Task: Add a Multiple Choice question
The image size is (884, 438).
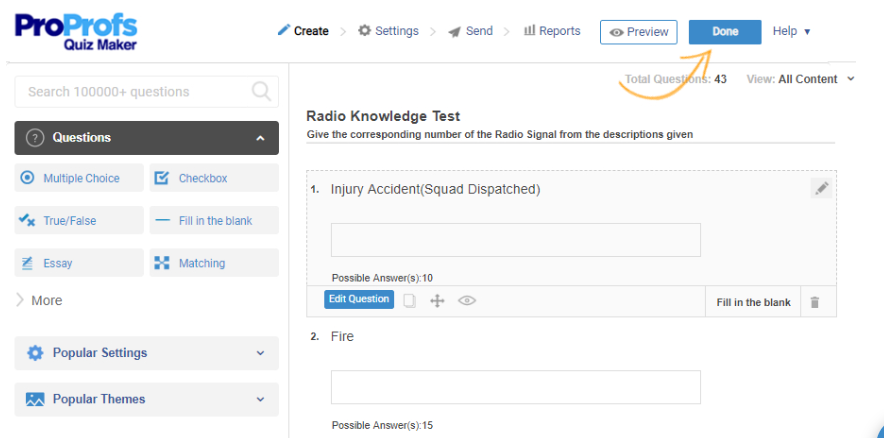Action: click(x=80, y=178)
